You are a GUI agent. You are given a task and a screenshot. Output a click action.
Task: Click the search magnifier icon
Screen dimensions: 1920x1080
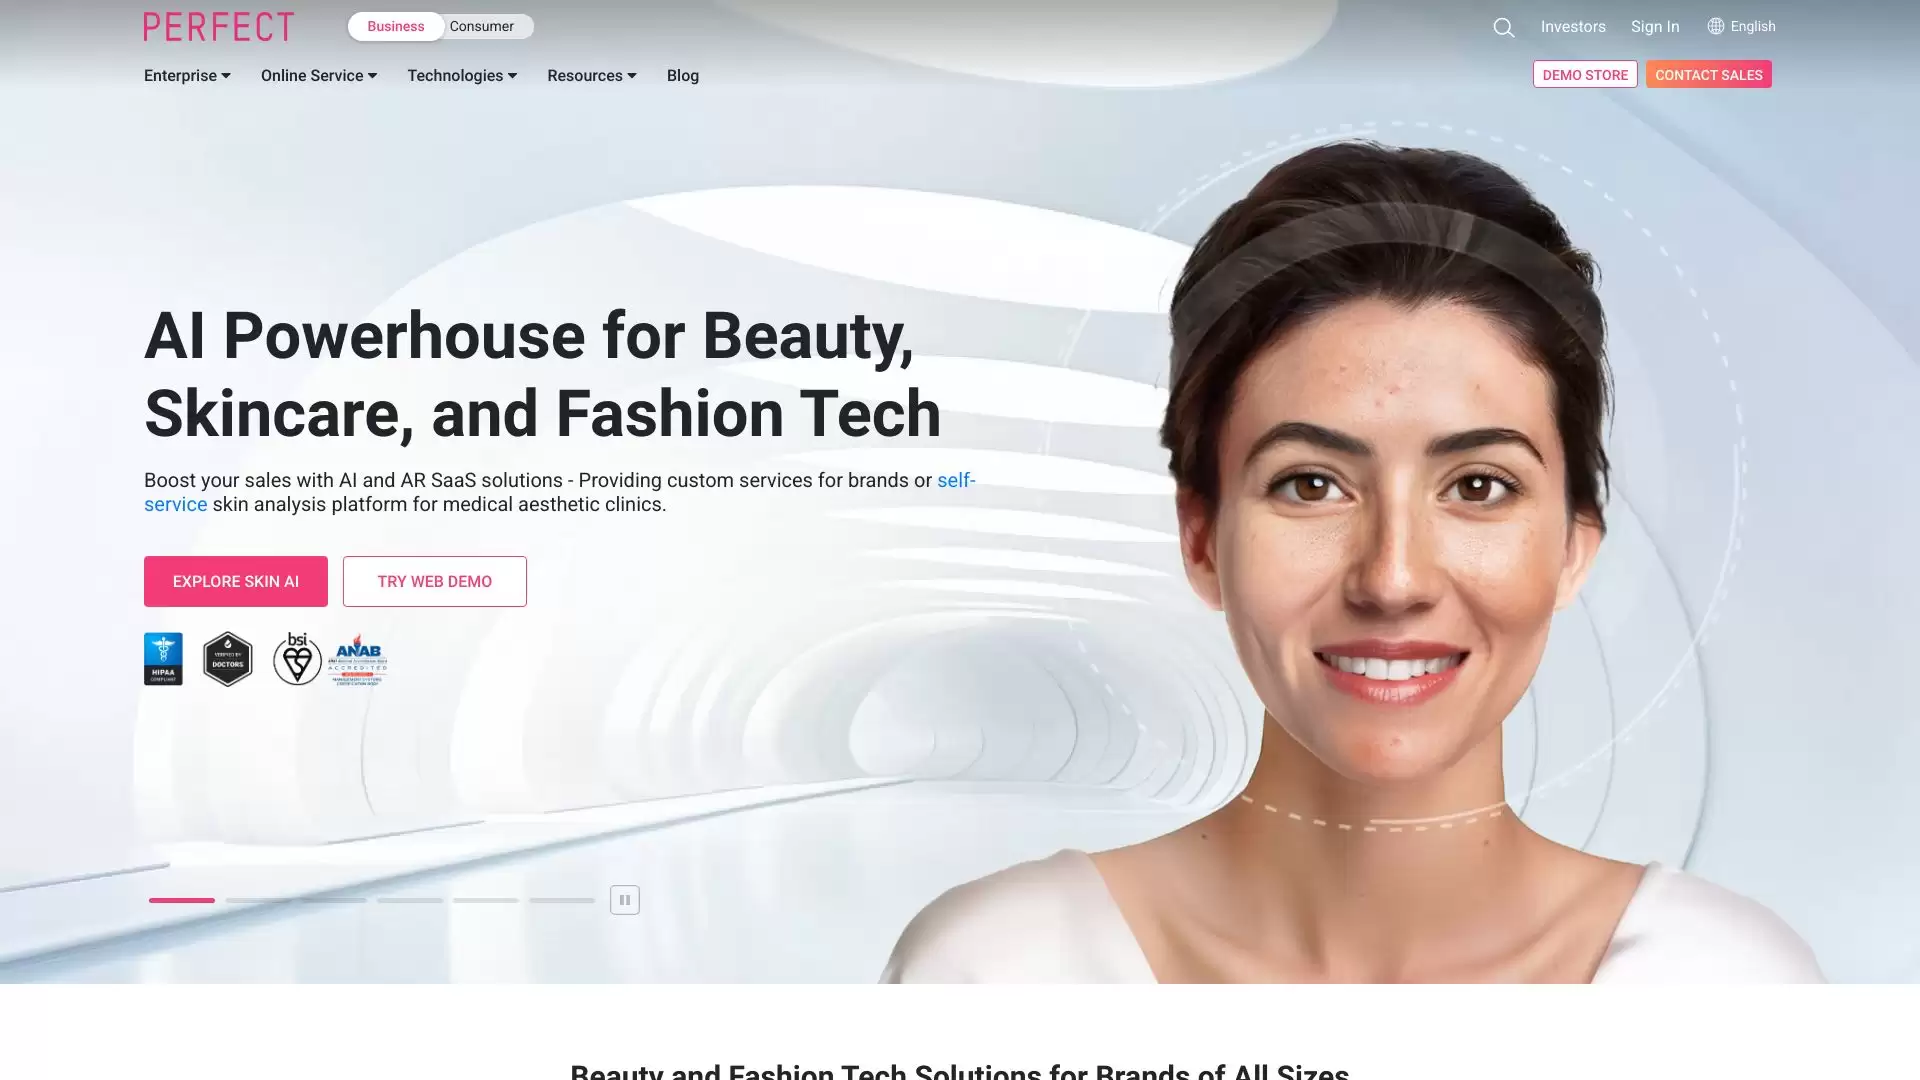pyautogui.click(x=1503, y=28)
